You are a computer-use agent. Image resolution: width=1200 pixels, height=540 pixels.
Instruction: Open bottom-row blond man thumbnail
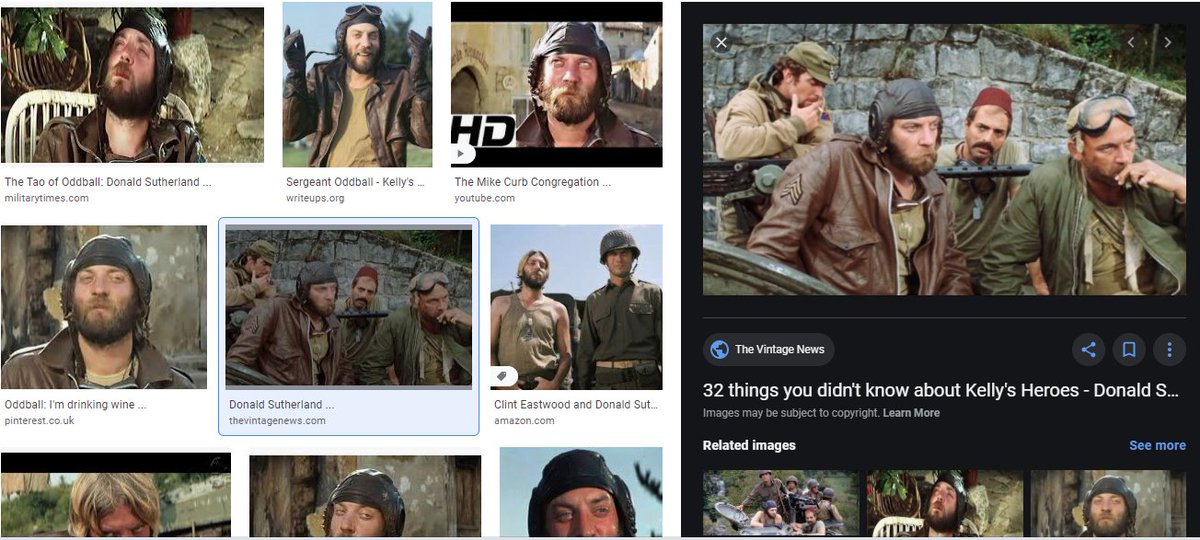pyautogui.click(x=115, y=494)
